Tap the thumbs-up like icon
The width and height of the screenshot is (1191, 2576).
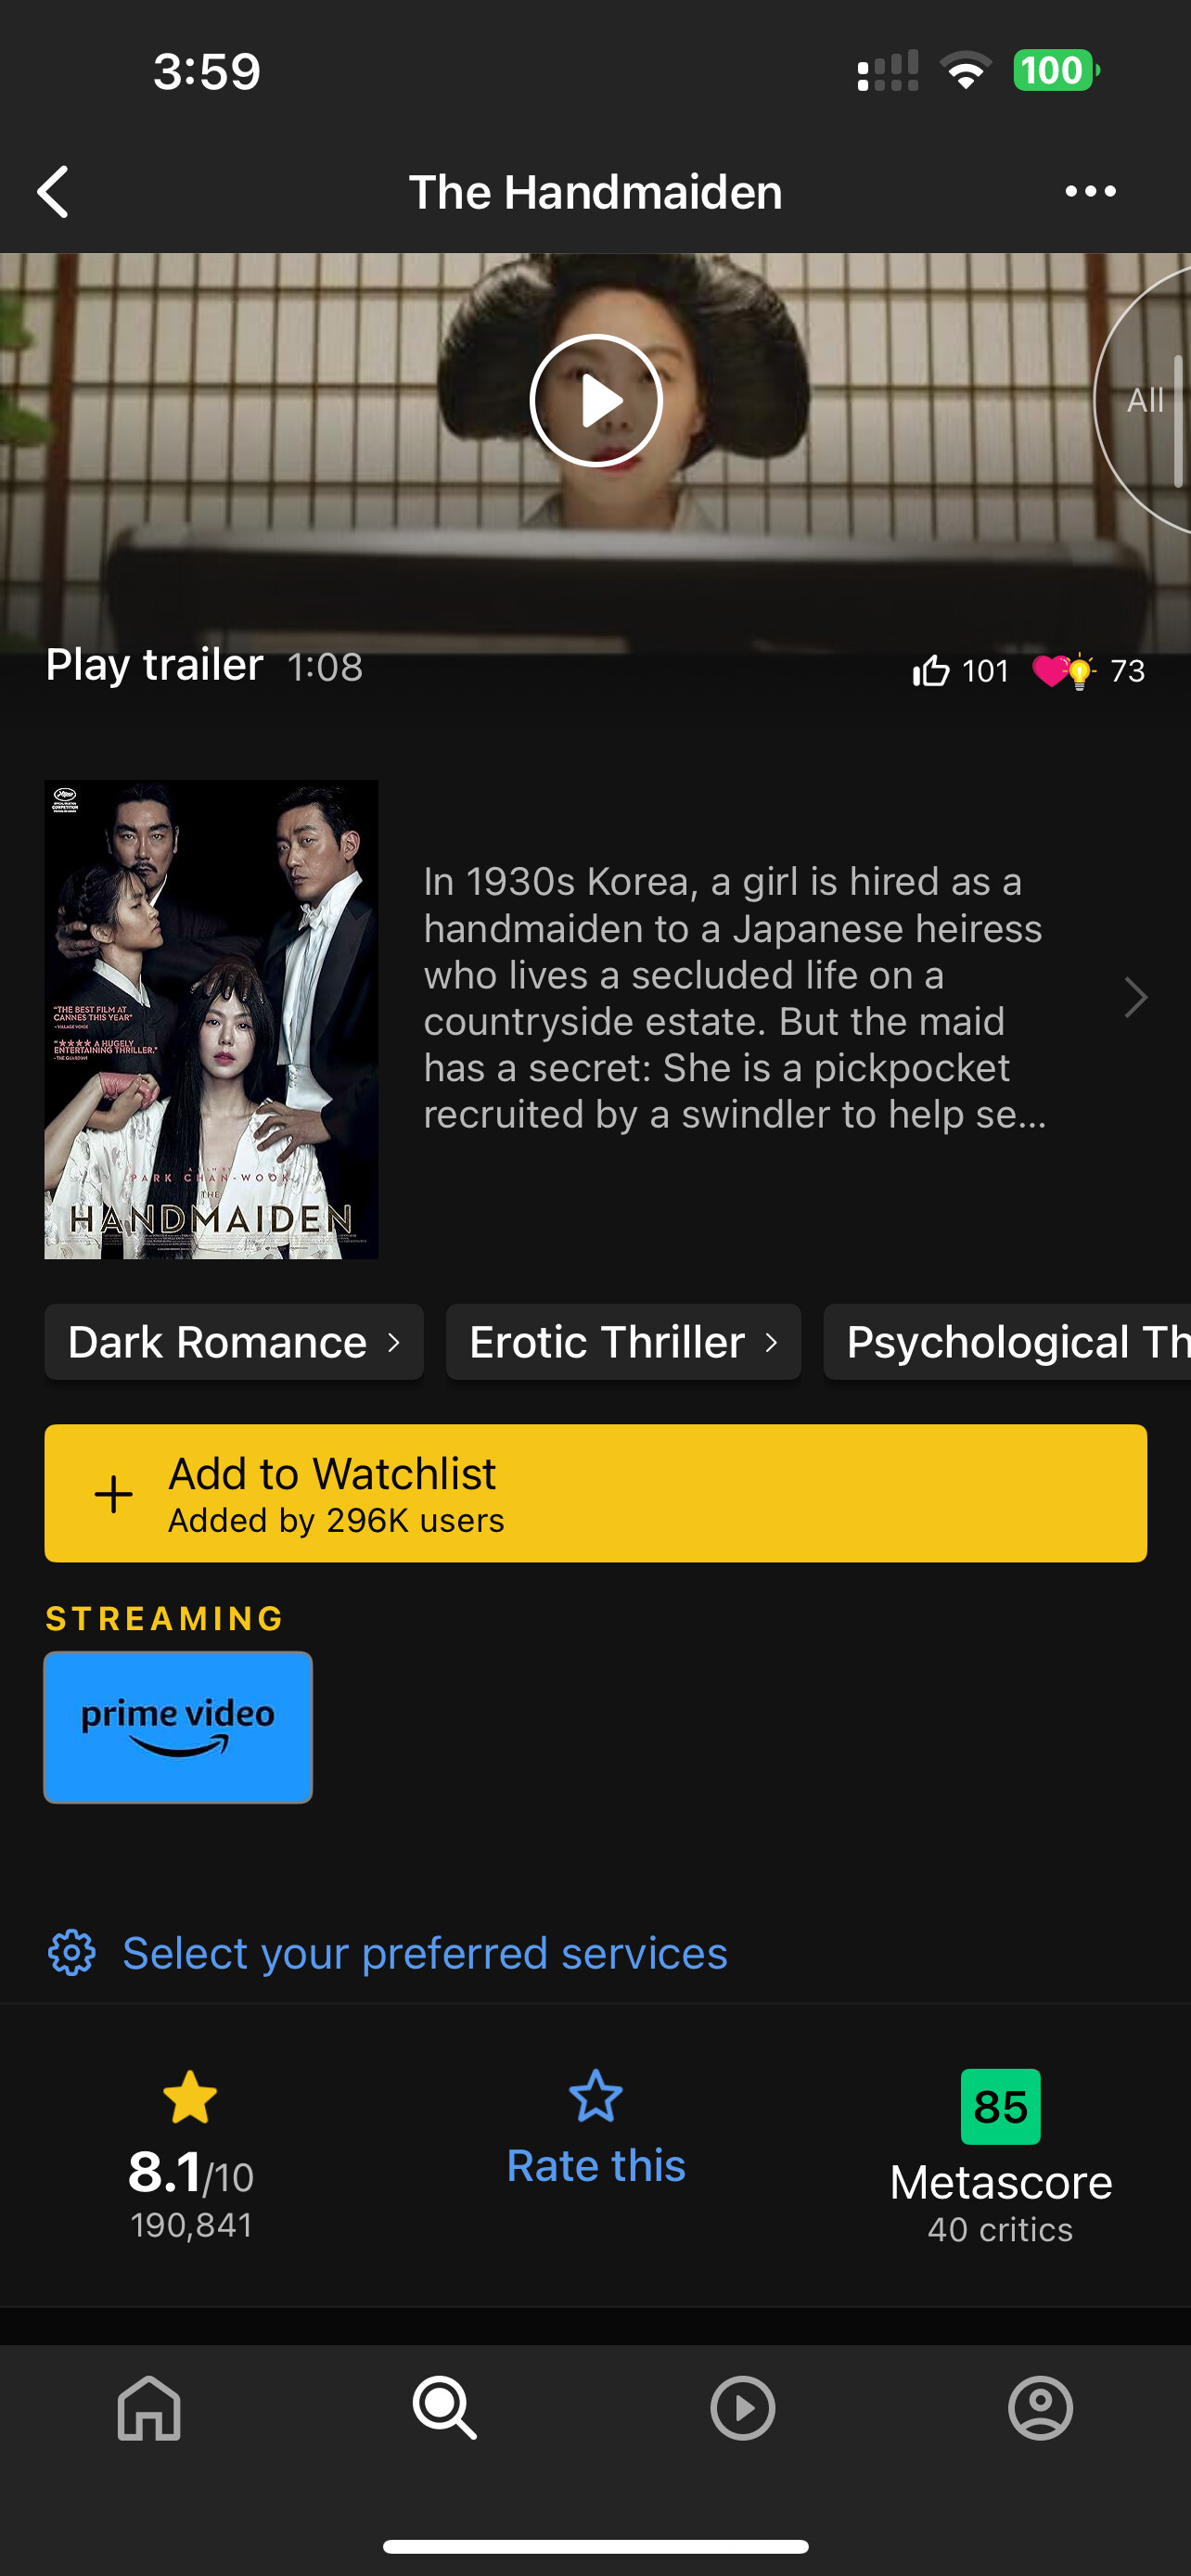tap(931, 670)
